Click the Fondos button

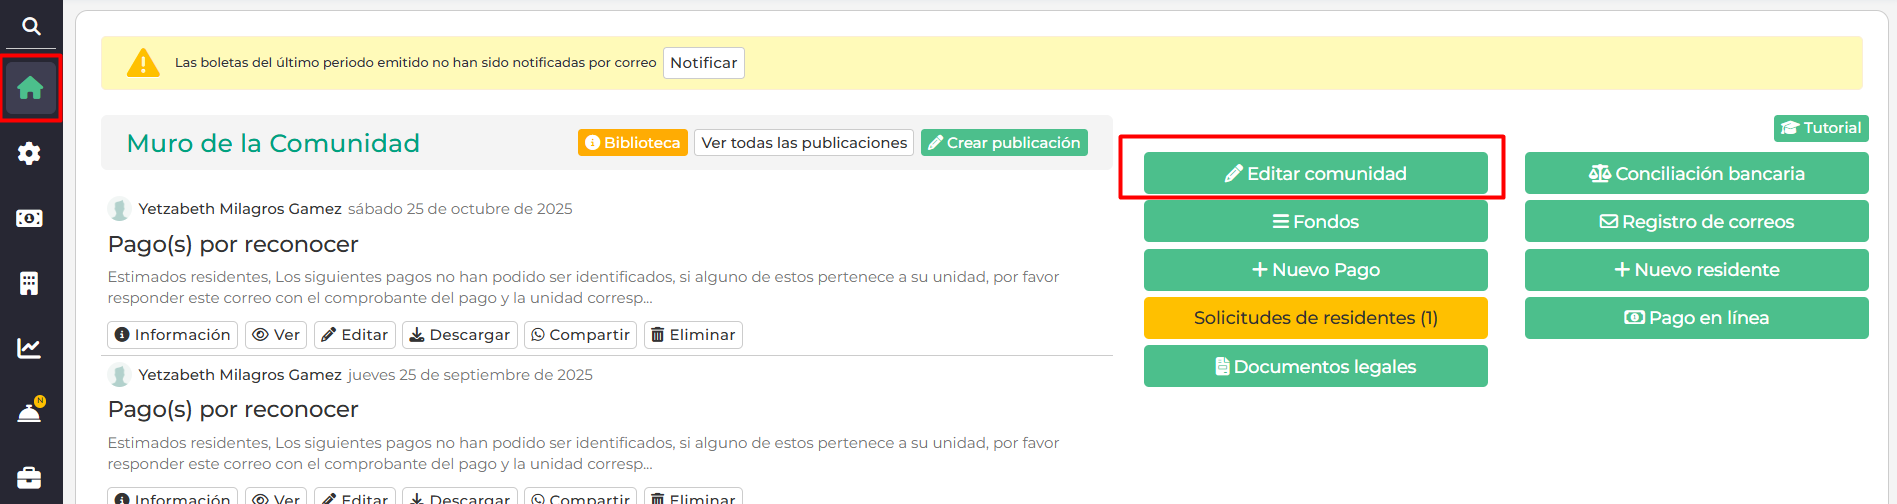pyautogui.click(x=1315, y=222)
